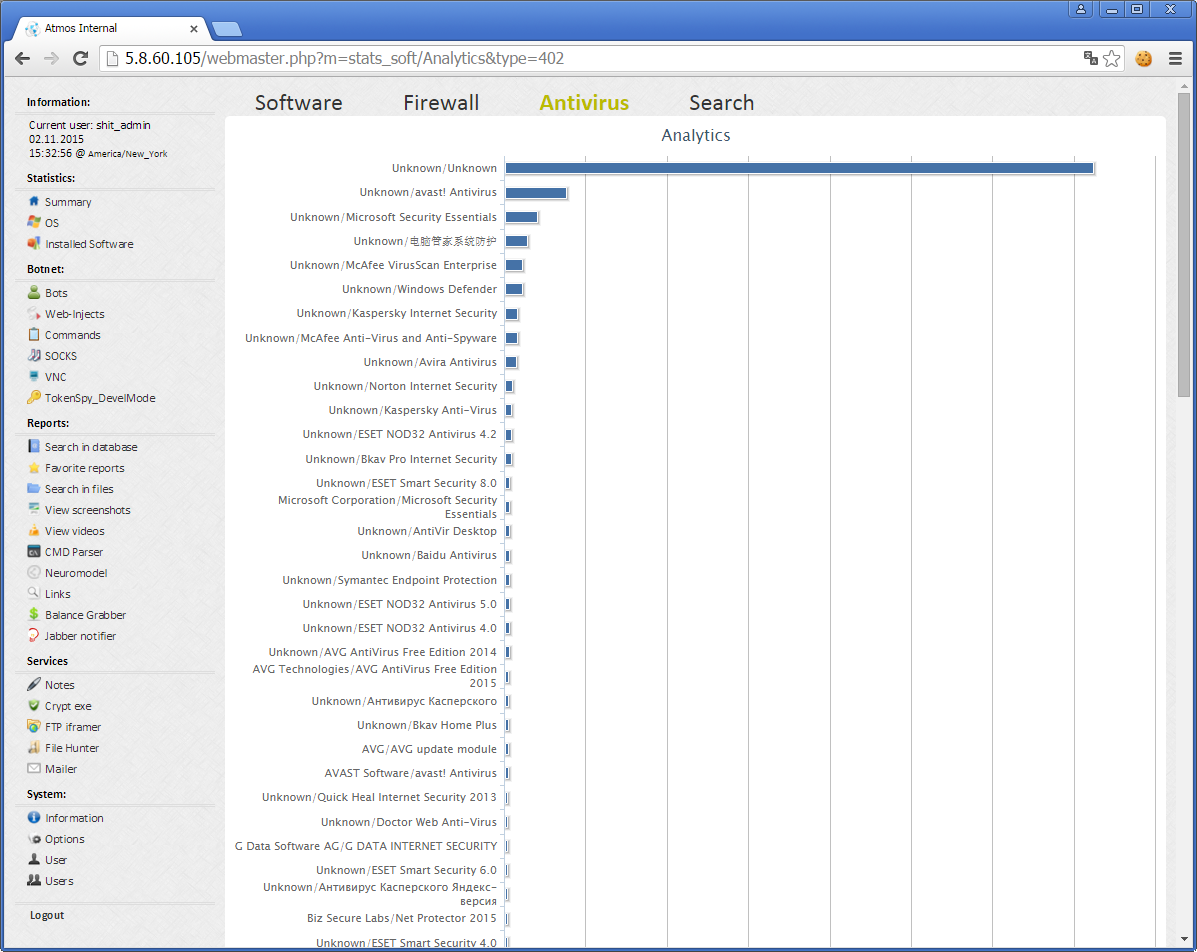Open the Chrome hamburger menu

pyautogui.click(x=1176, y=58)
